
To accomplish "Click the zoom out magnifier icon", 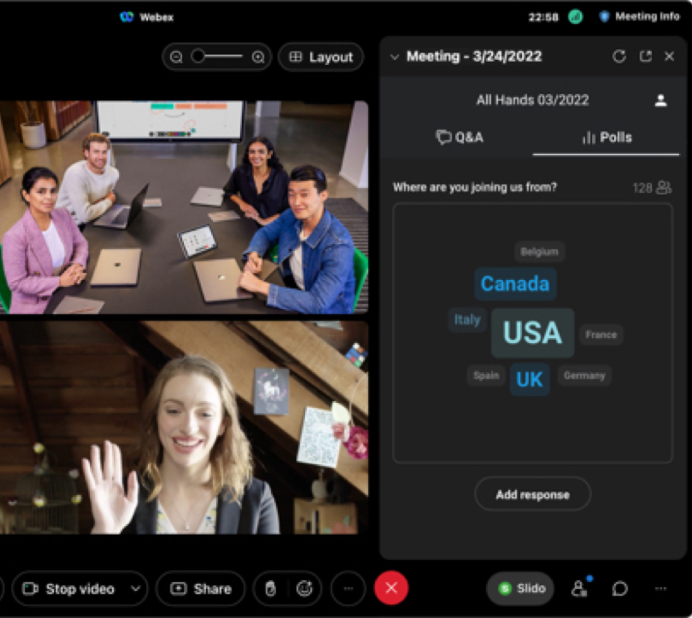I will [177, 57].
